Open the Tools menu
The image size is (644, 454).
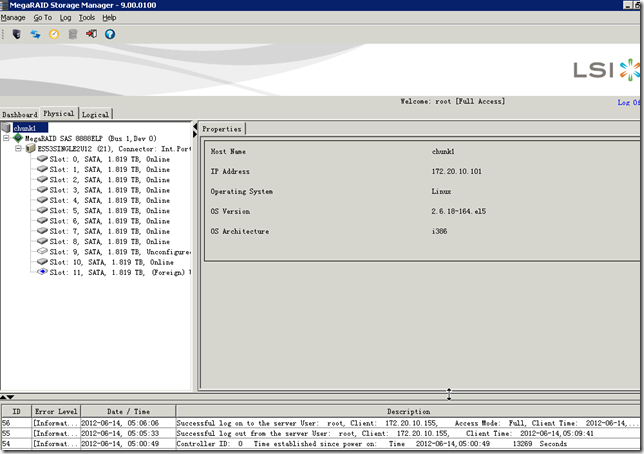pos(87,18)
